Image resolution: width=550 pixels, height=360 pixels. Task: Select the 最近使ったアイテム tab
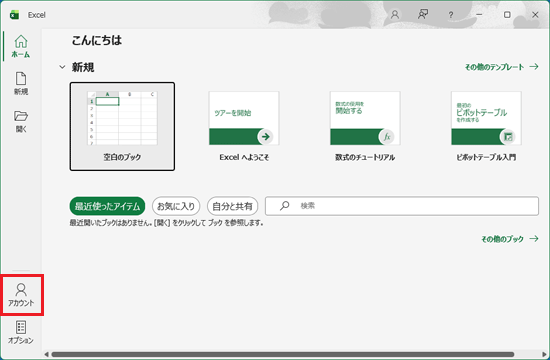pos(107,206)
